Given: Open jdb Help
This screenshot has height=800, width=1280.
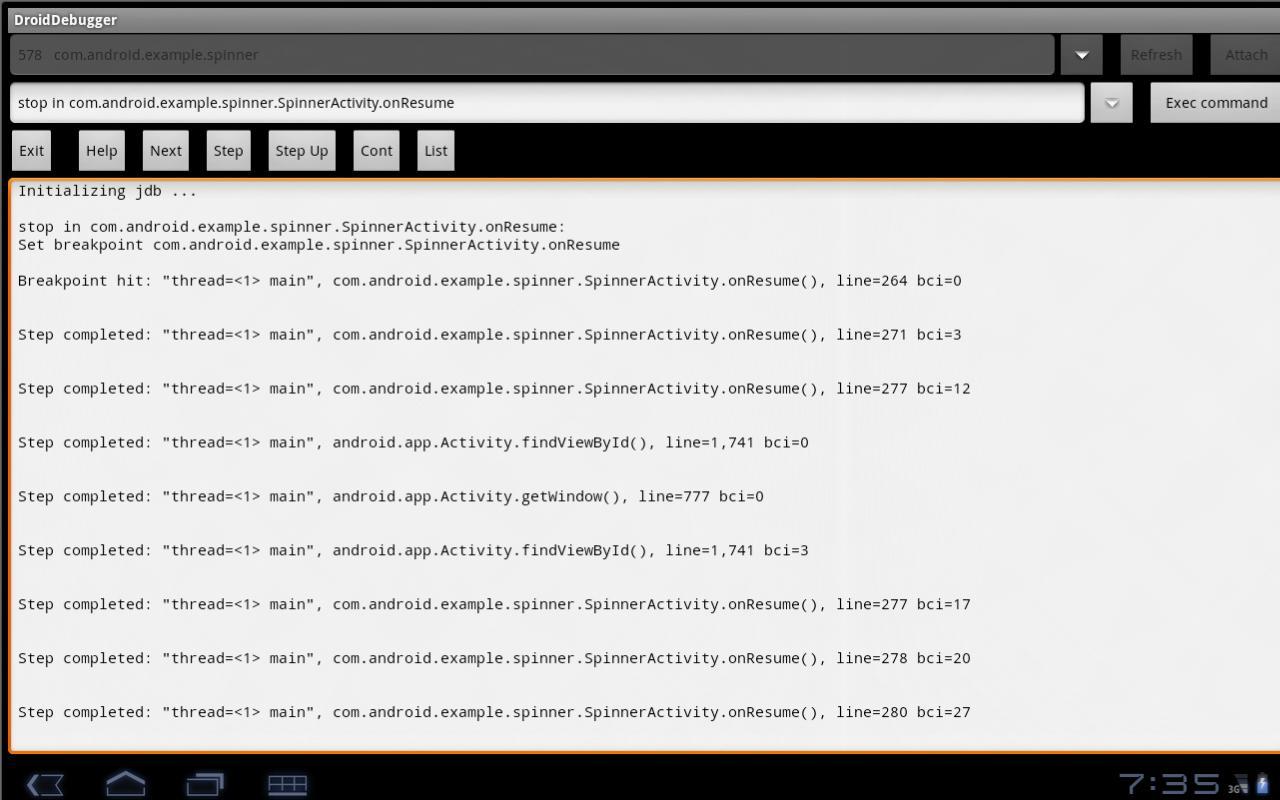Looking at the screenshot, I should (101, 150).
